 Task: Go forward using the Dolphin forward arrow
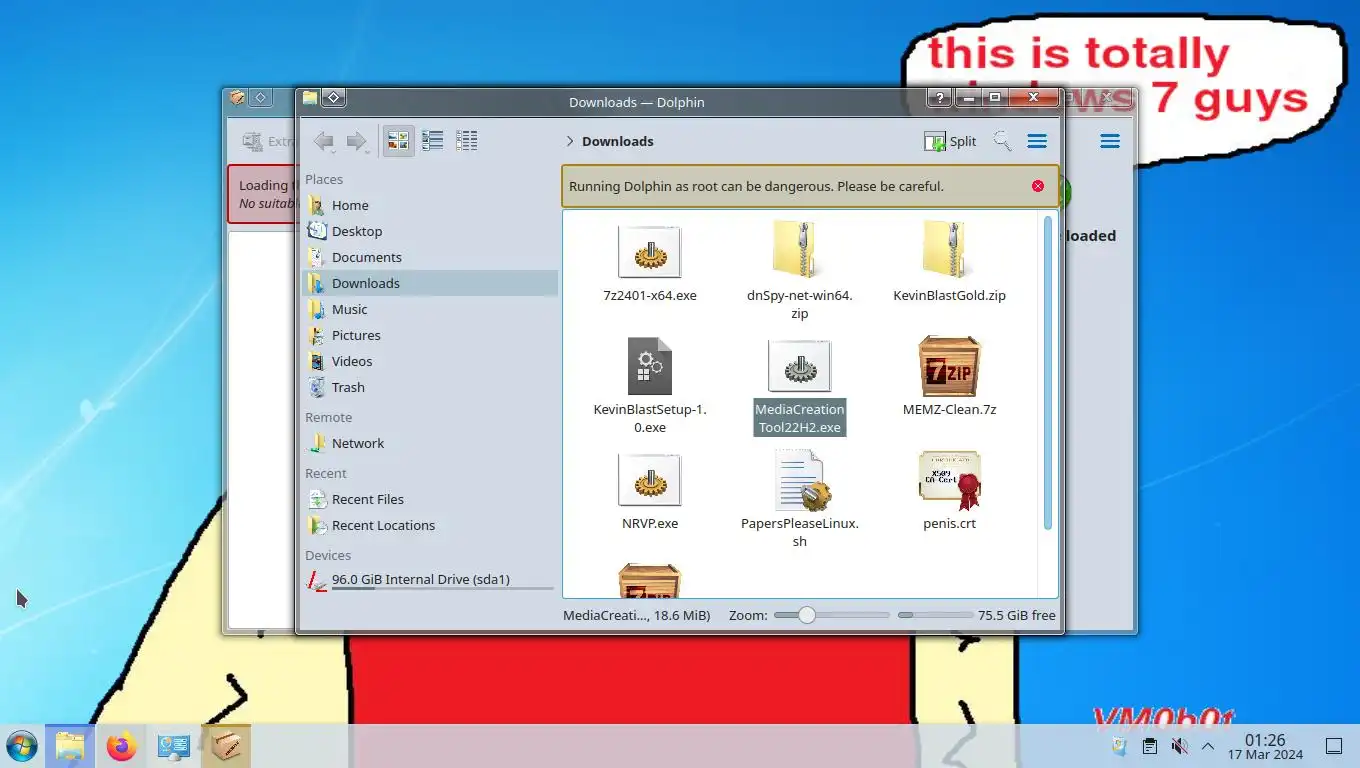coord(356,141)
